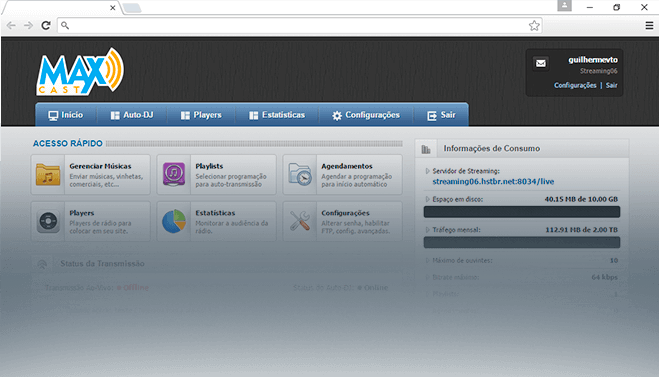
Task: Open Gerenciar Músicas quick access title
Action: pos(100,166)
